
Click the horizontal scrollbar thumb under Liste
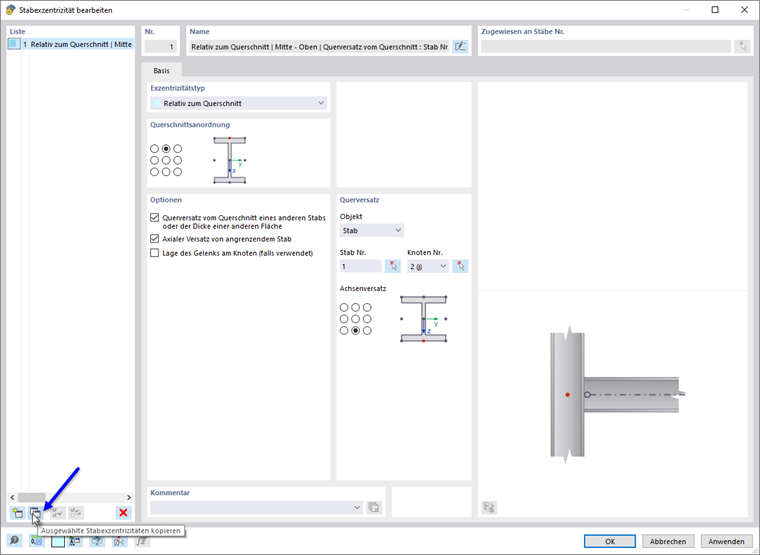tap(32, 497)
